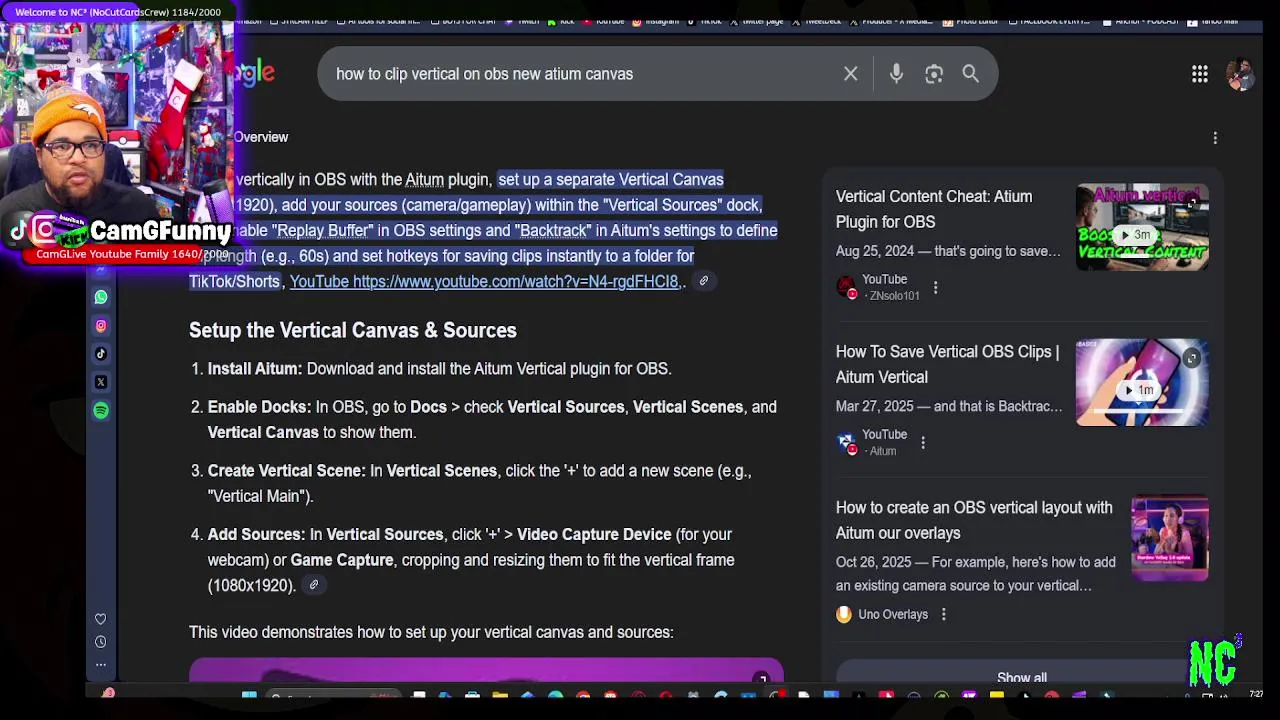Open YouTube link N4-rgdFHCI8
The height and width of the screenshot is (720, 1280).
click(x=485, y=282)
